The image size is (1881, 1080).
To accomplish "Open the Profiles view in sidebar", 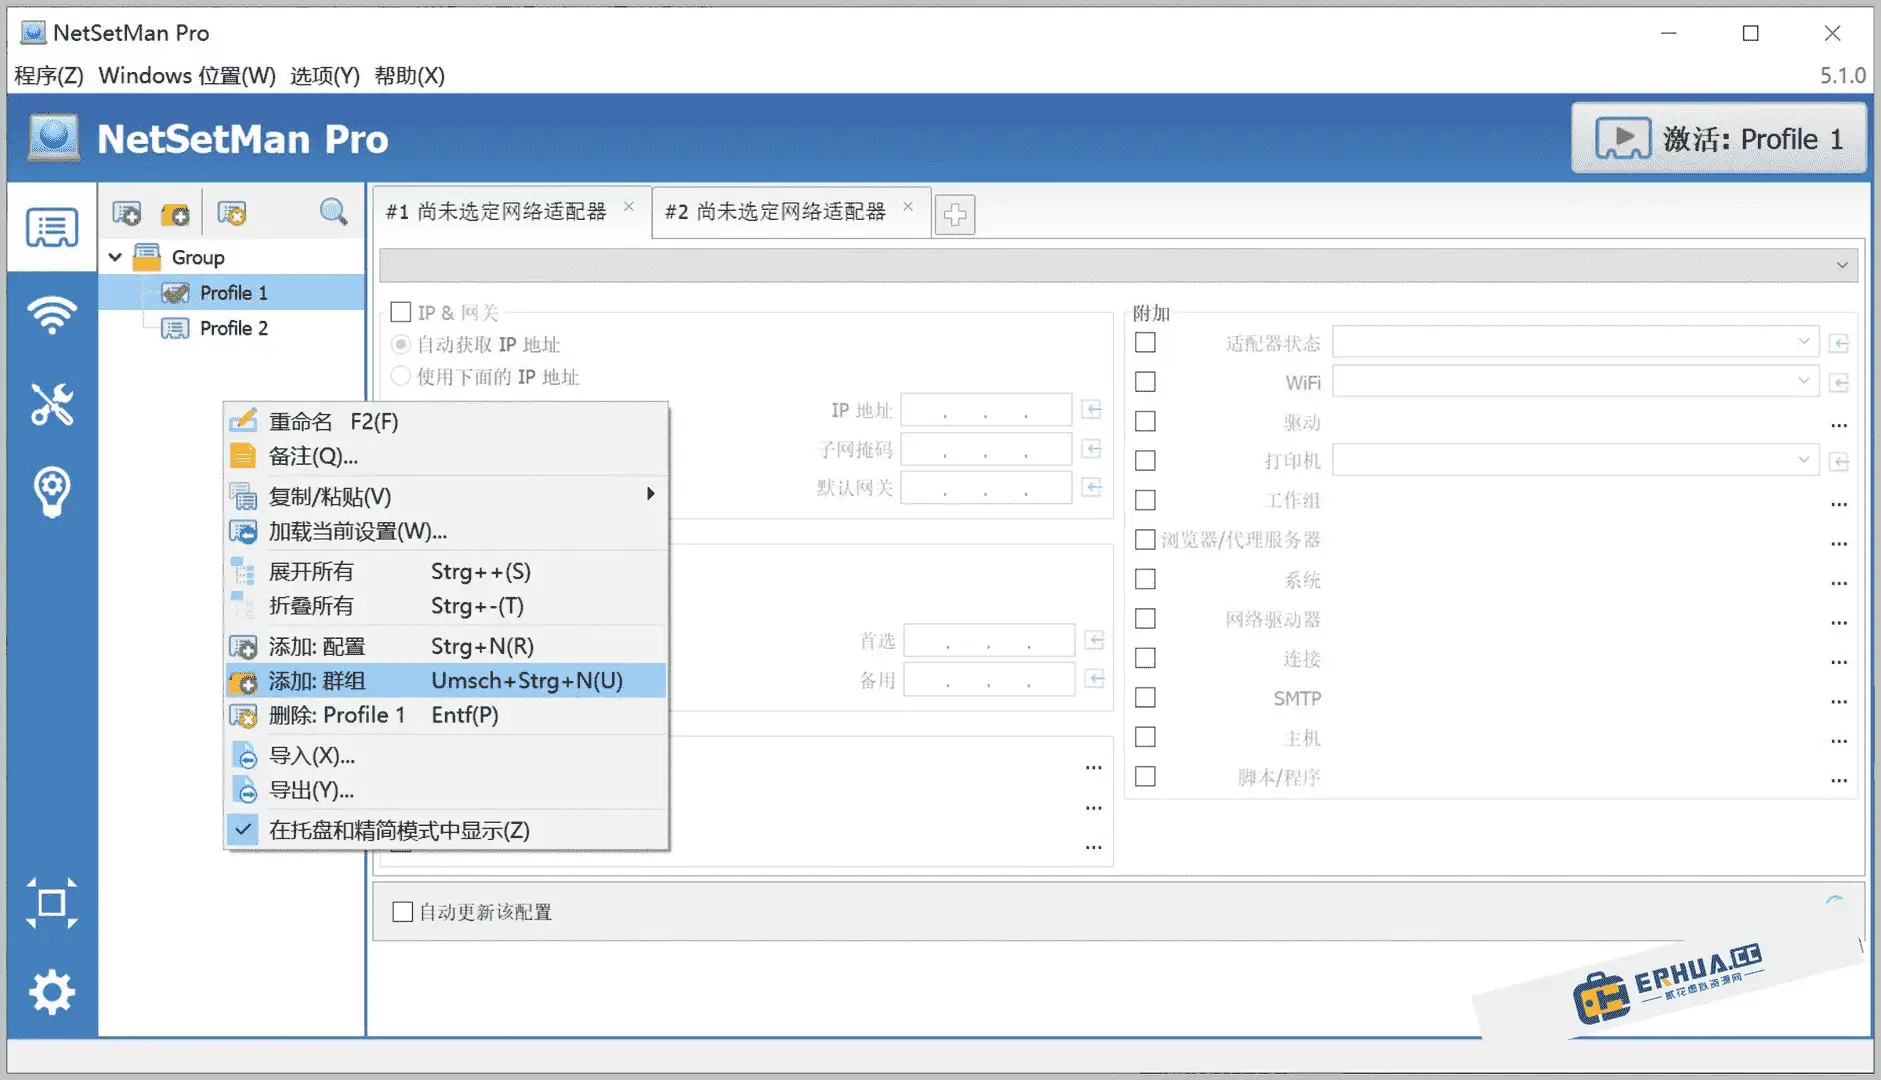I will pos(52,228).
